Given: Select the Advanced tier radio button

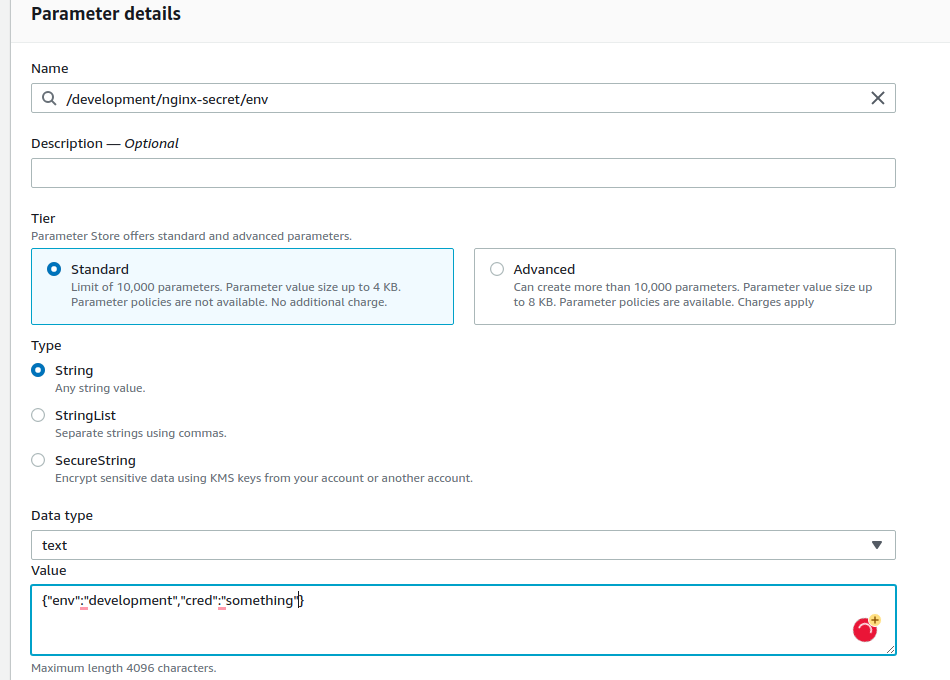Looking at the screenshot, I should (497, 269).
